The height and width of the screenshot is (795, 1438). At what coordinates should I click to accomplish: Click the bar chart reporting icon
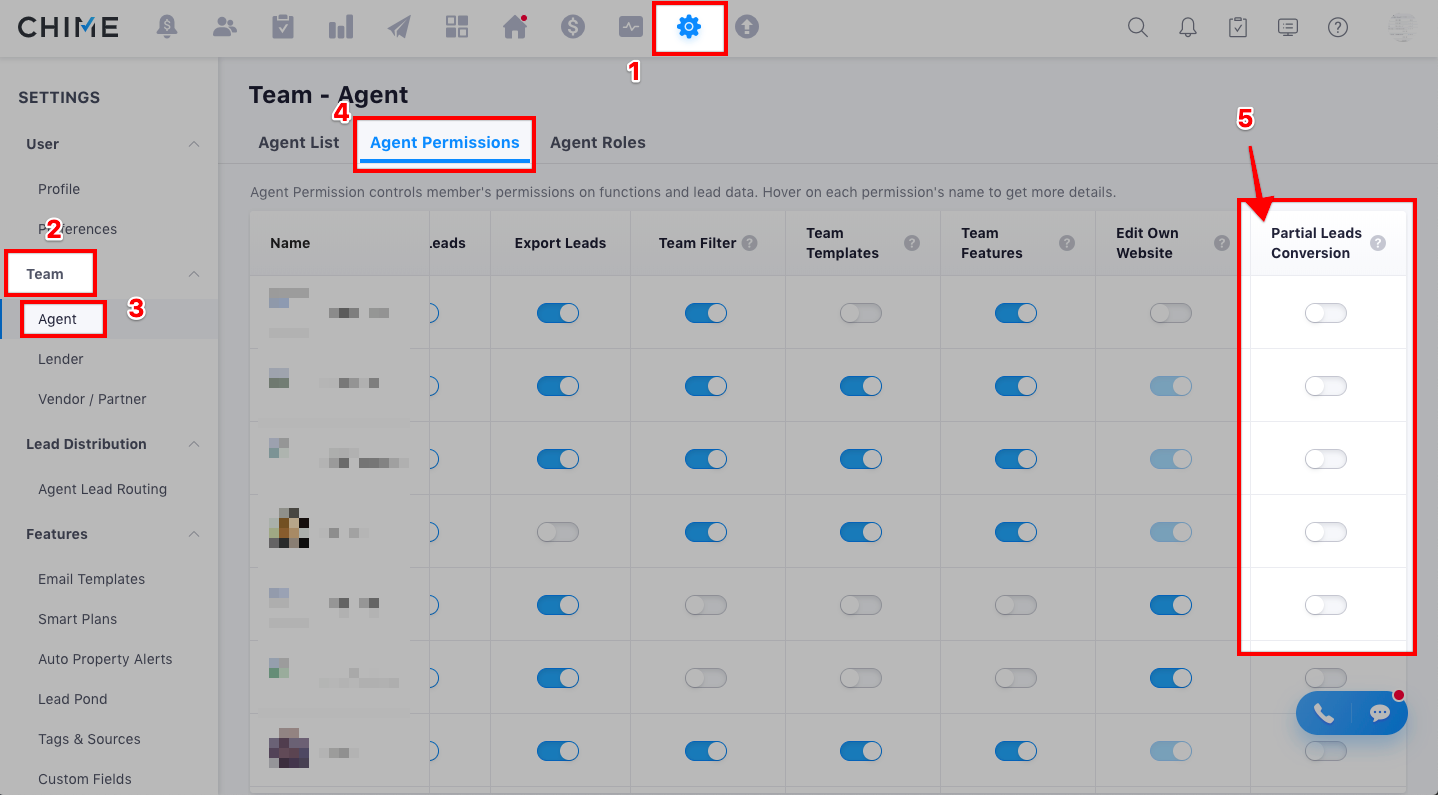tap(341, 27)
